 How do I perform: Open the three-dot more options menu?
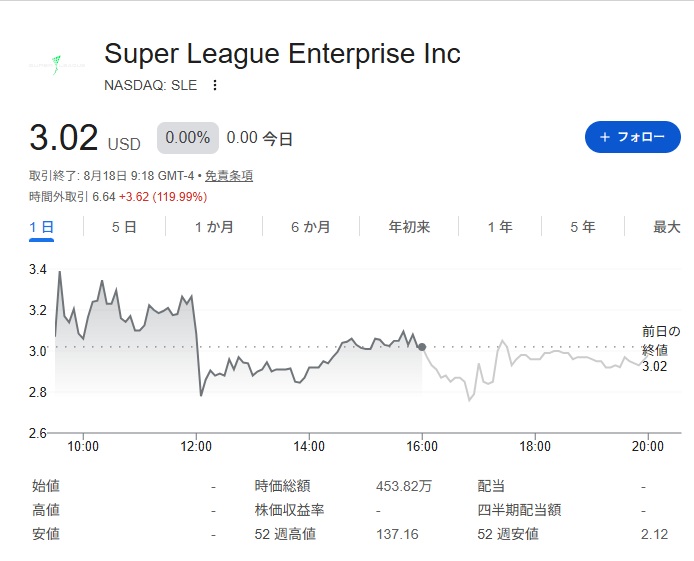(x=215, y=85)
